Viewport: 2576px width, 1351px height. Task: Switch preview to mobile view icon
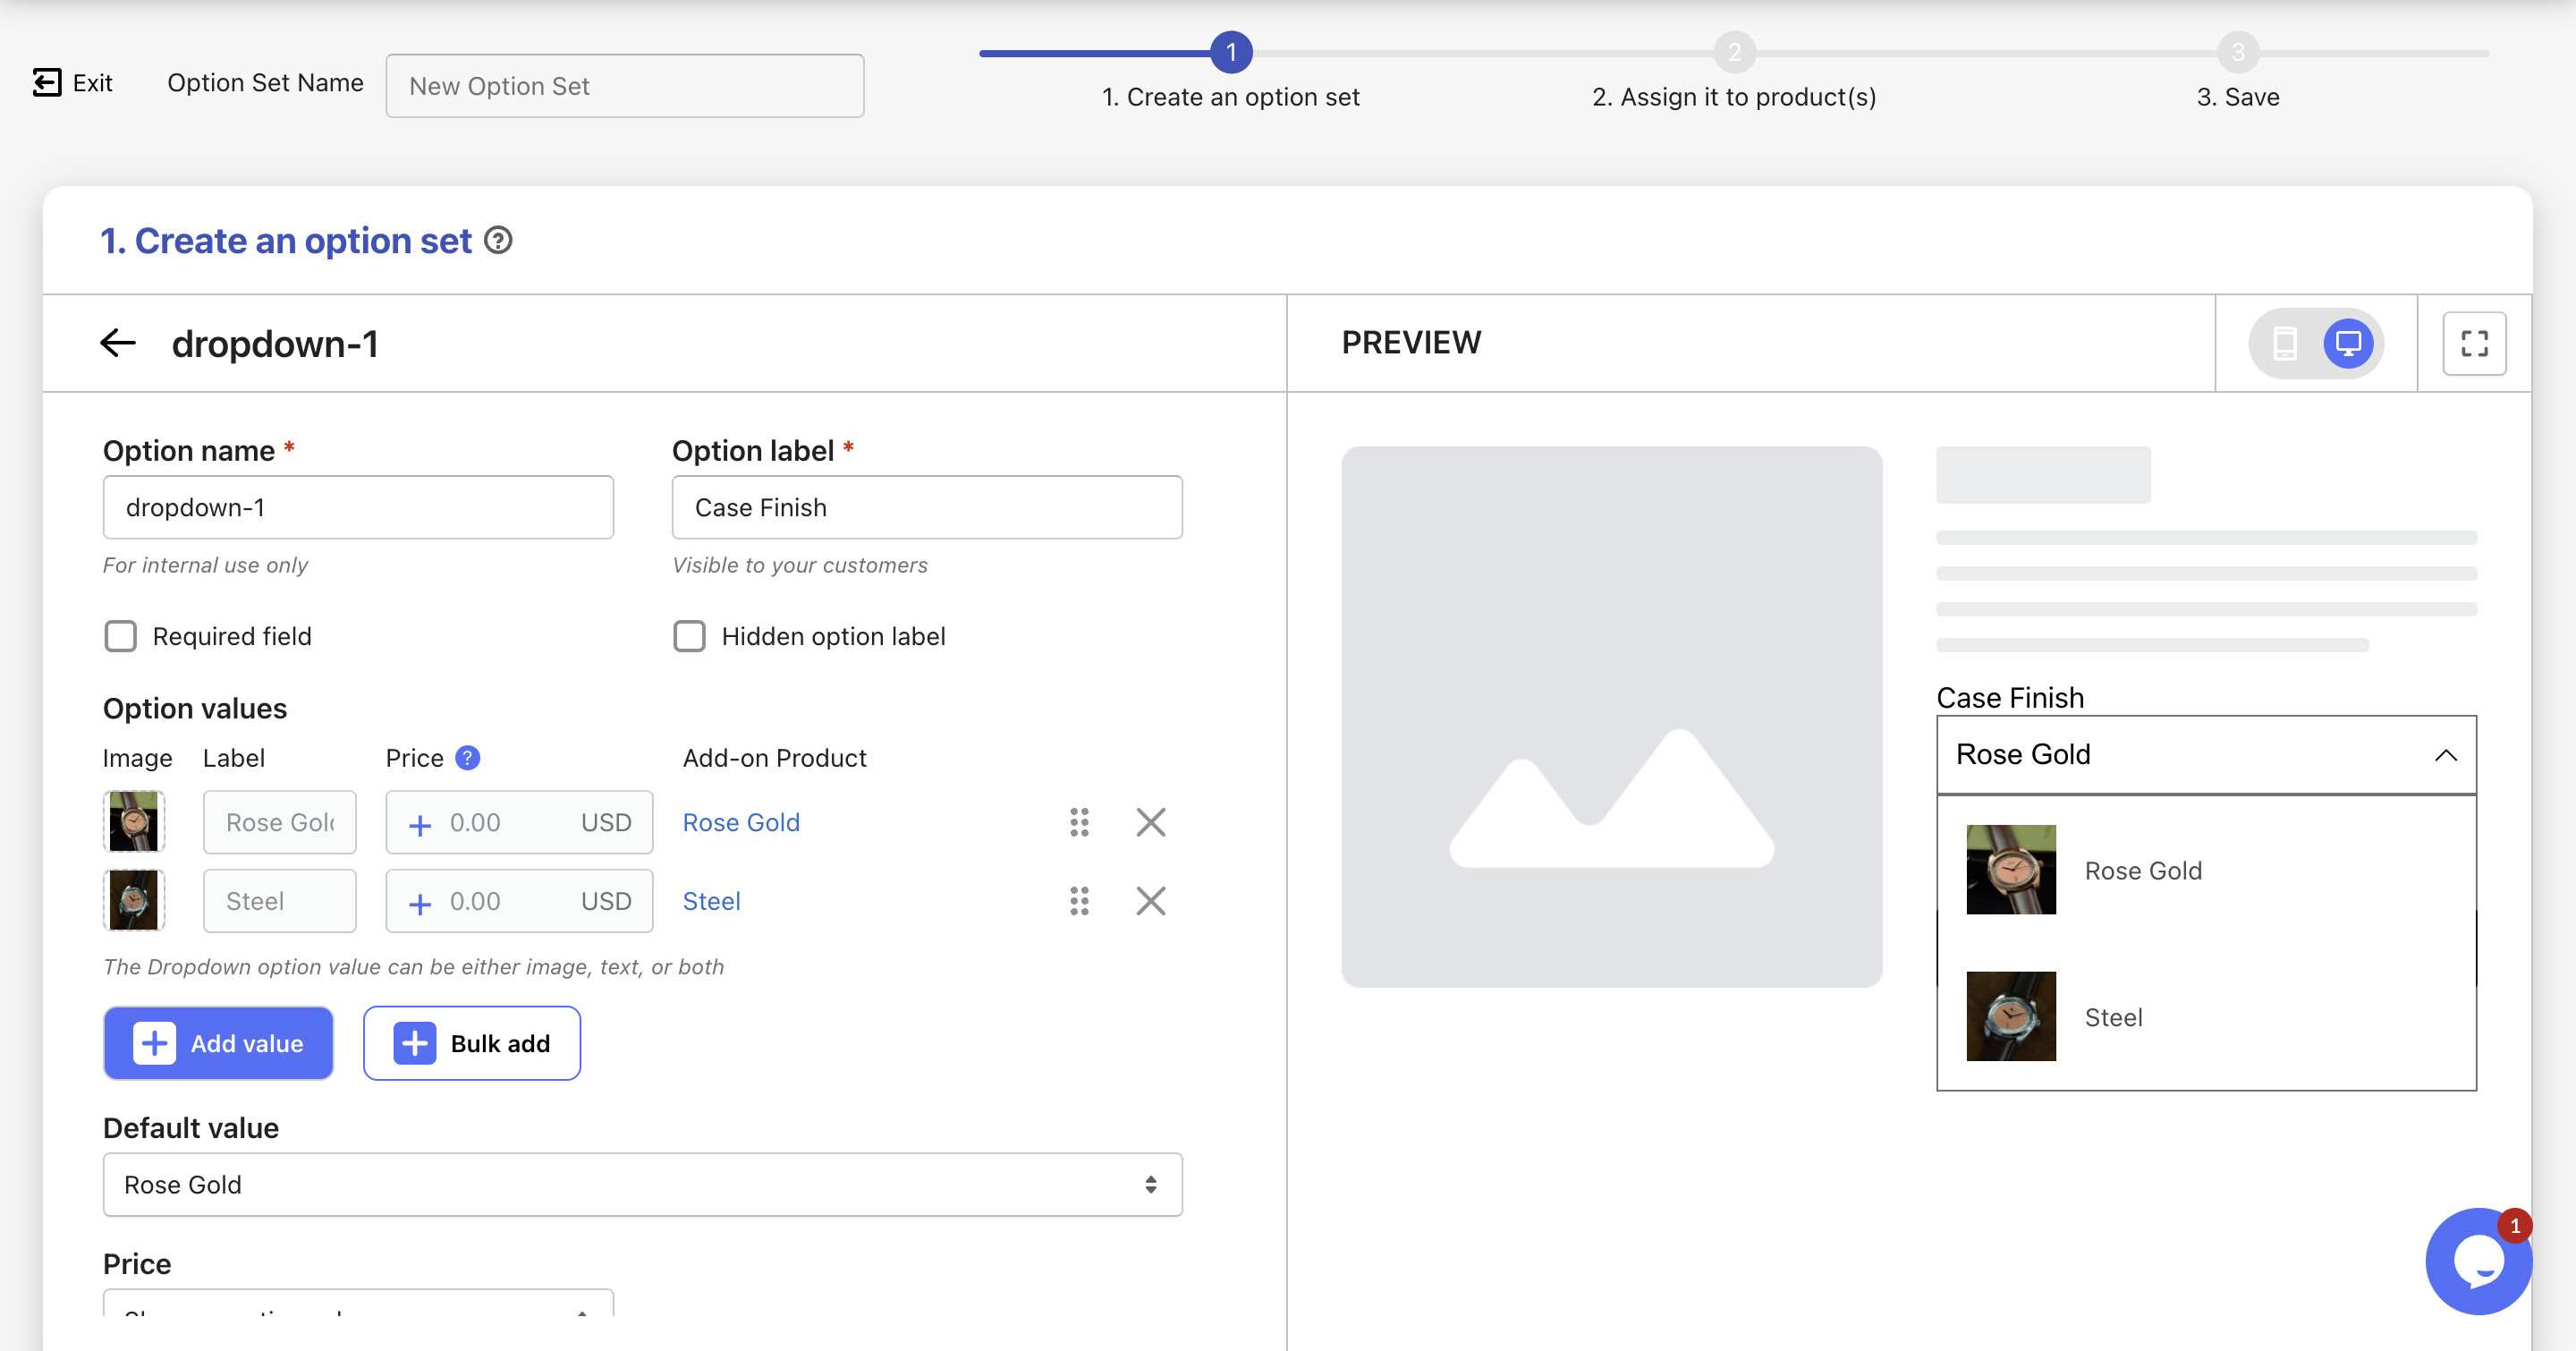(2285, 343)
